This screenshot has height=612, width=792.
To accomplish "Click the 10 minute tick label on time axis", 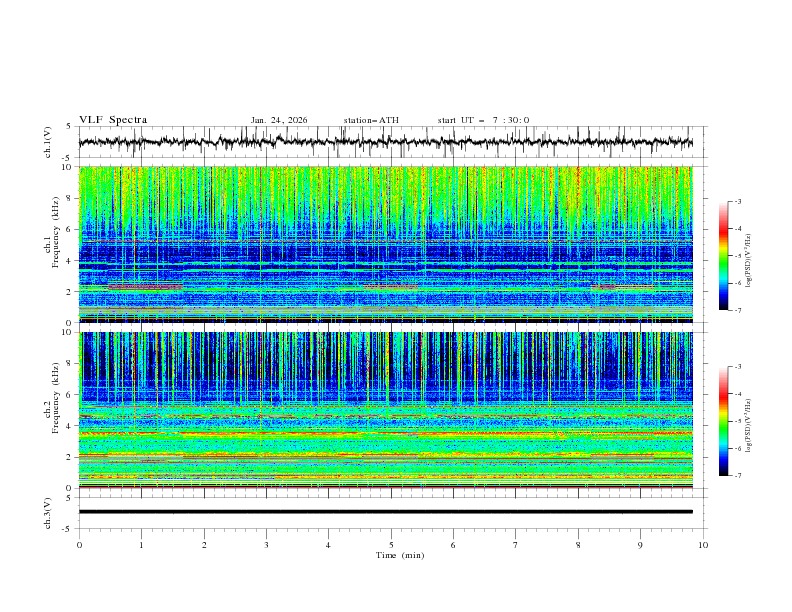I will click(703, 545).
